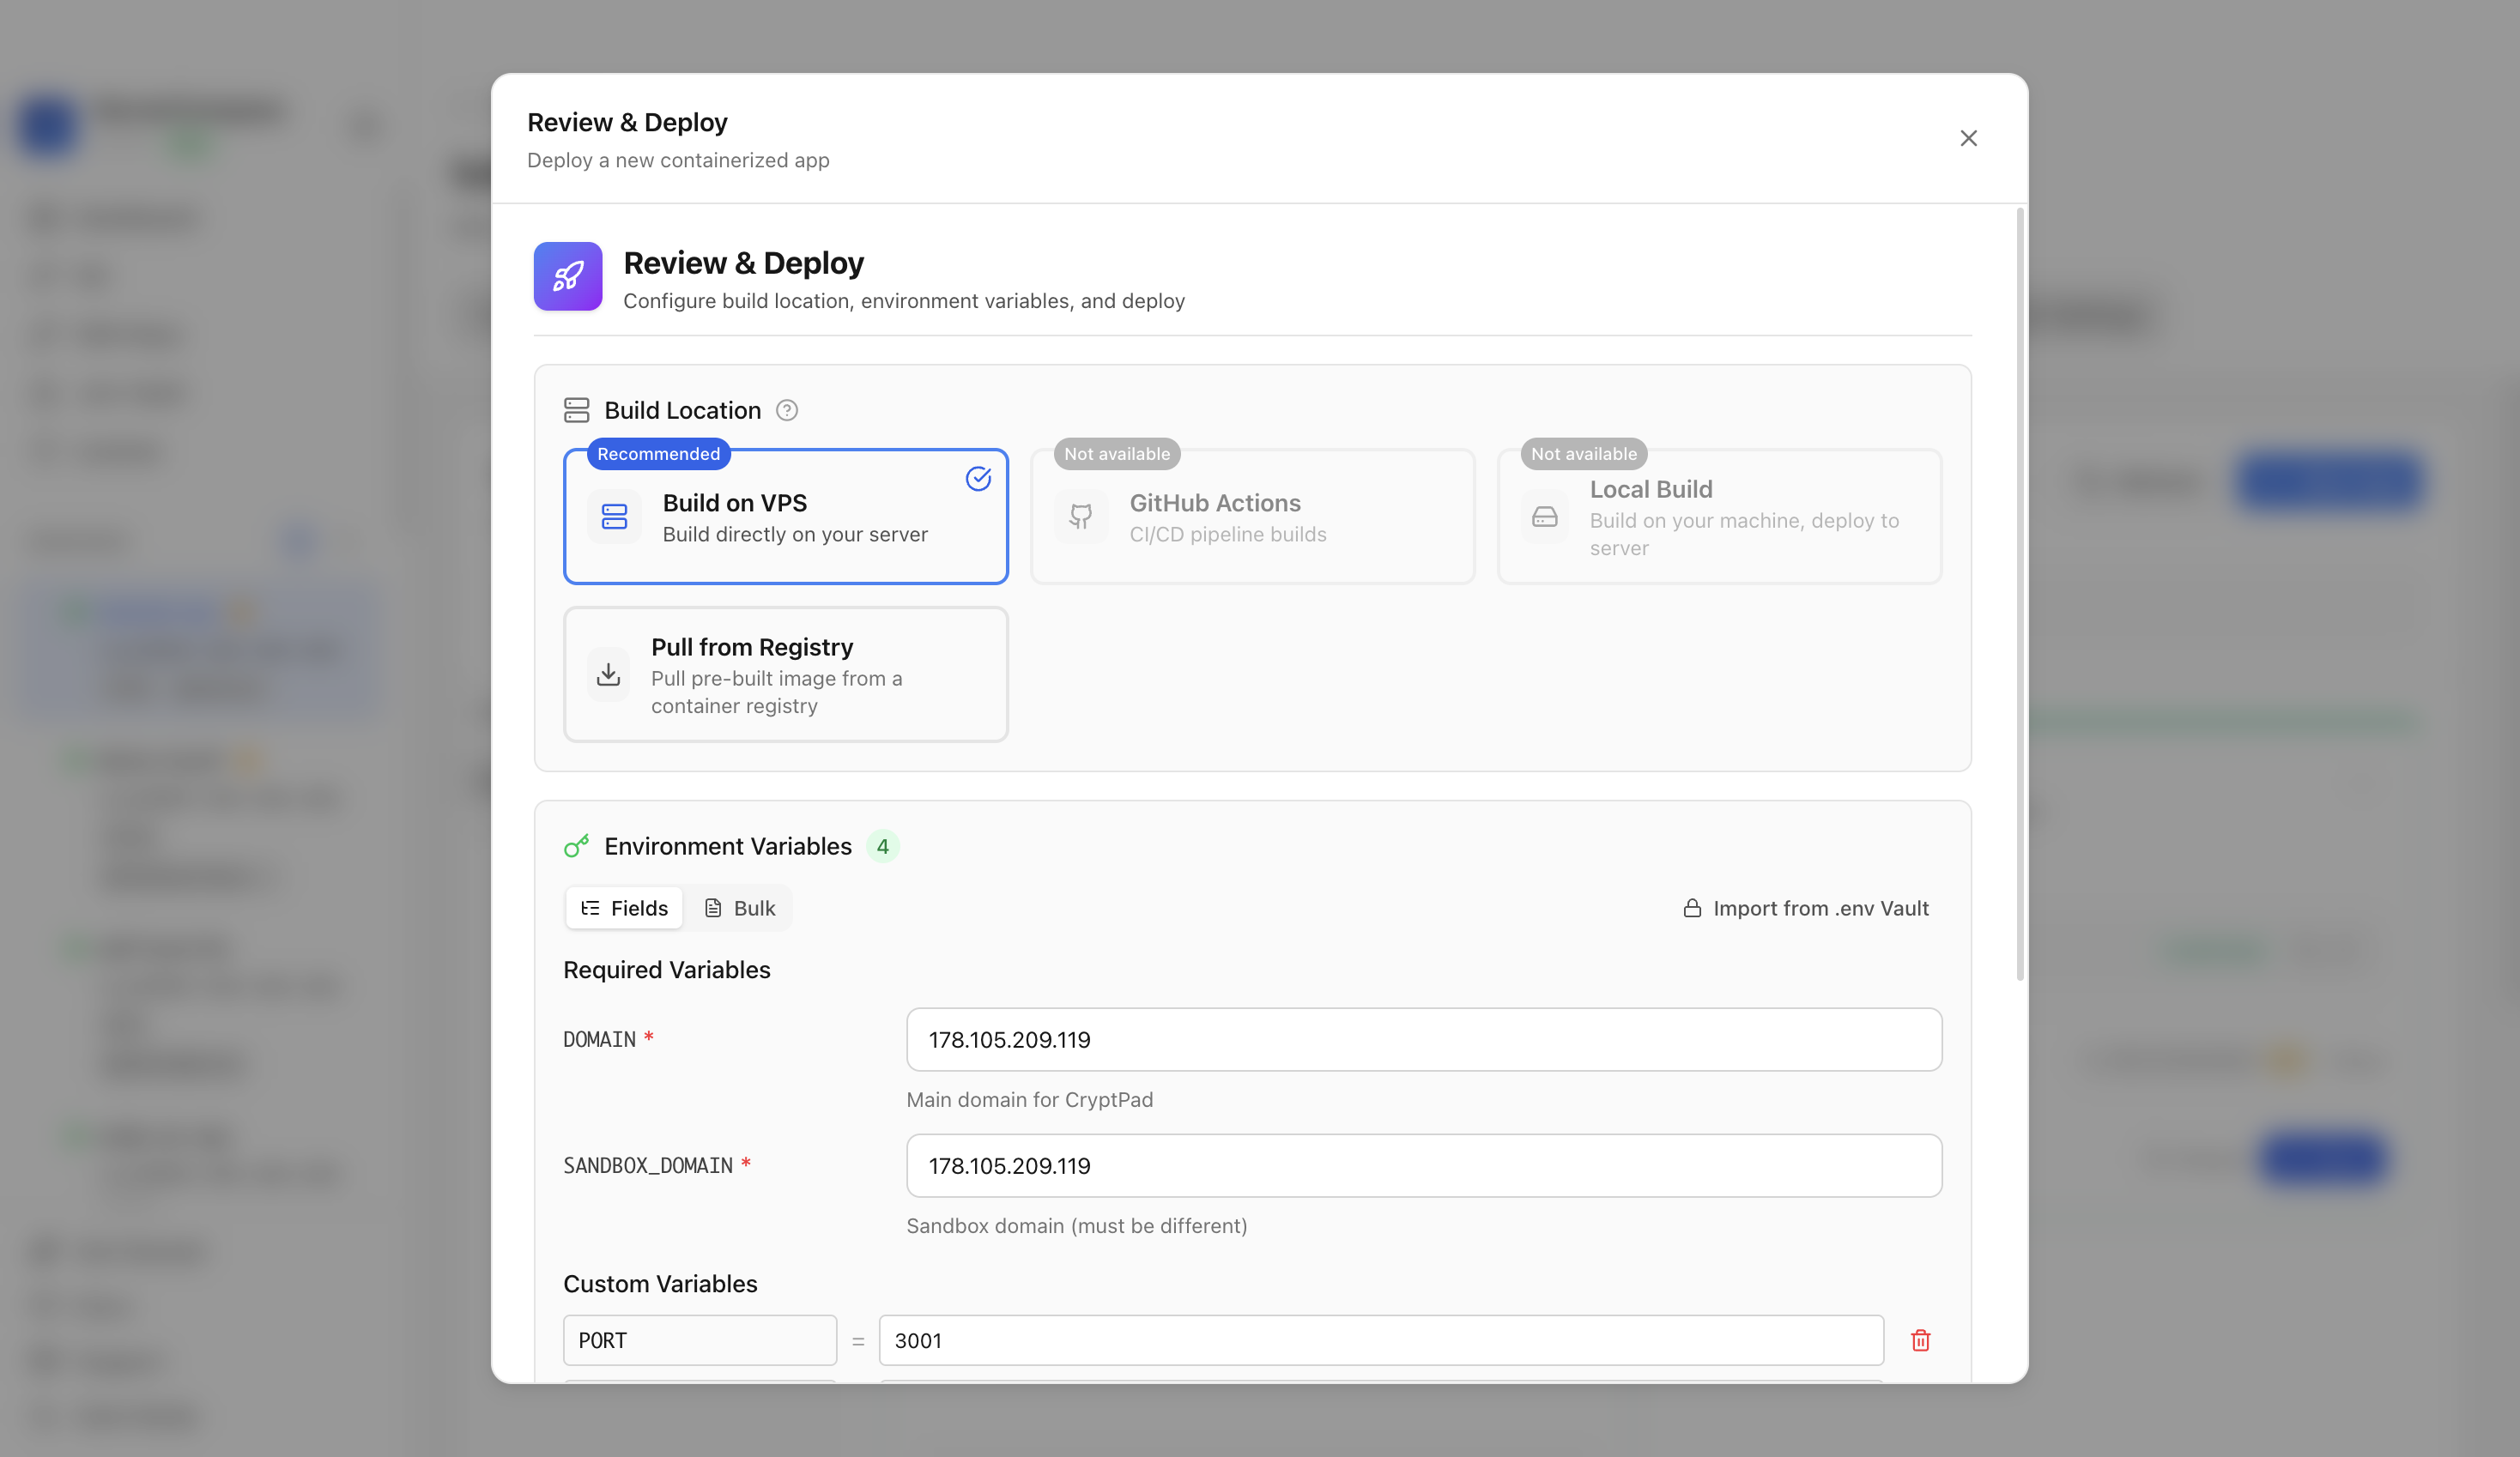Click the Custom Variables heading
This screenshot has height=1457, width=2520.
660,1284
